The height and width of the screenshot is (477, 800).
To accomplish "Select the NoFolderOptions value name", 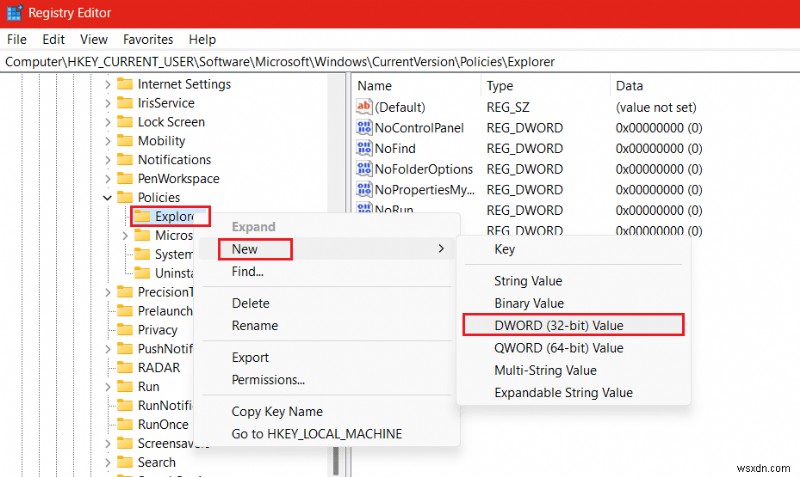I will (x=423, y=169).
